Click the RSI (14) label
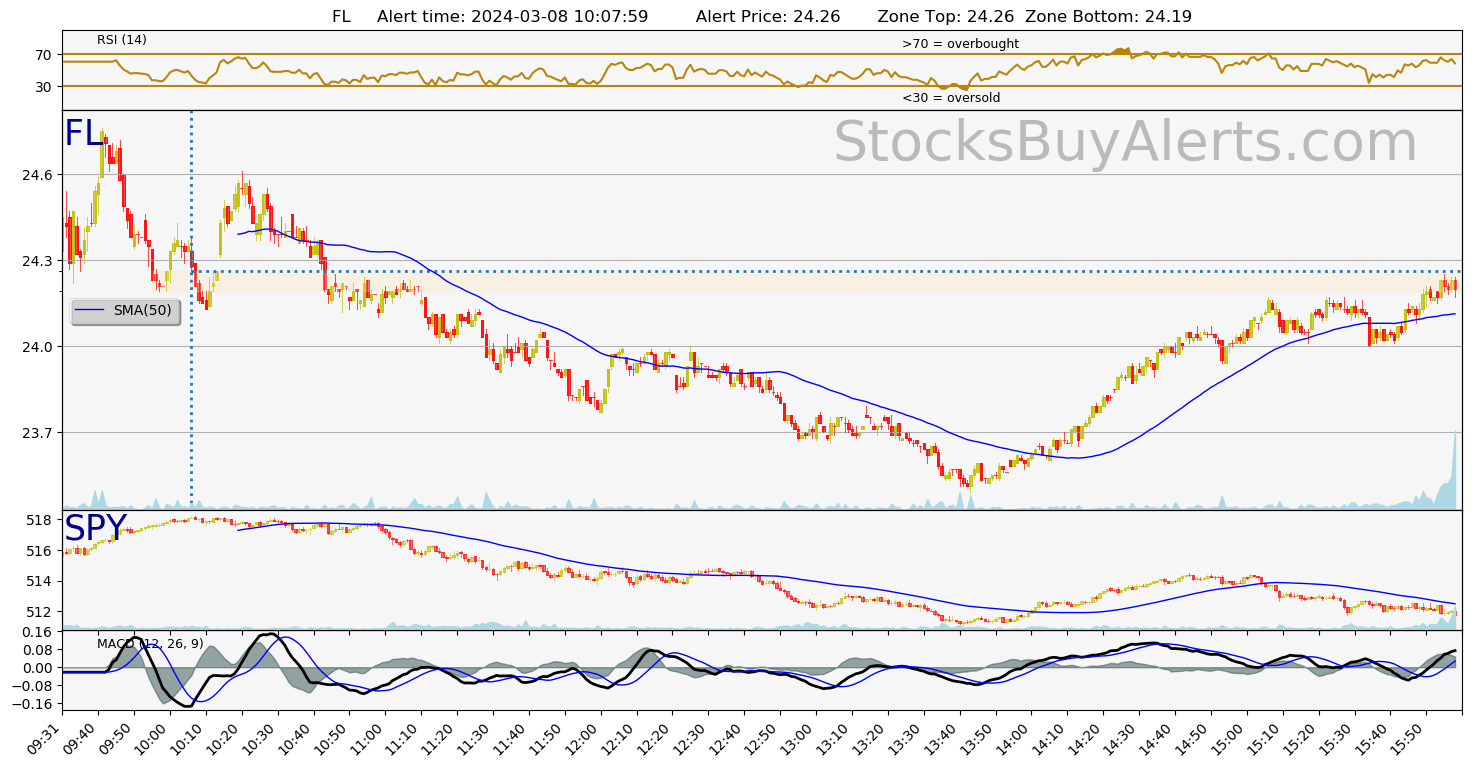This screenshot has width=1477, height=768. tap(122, 40)
